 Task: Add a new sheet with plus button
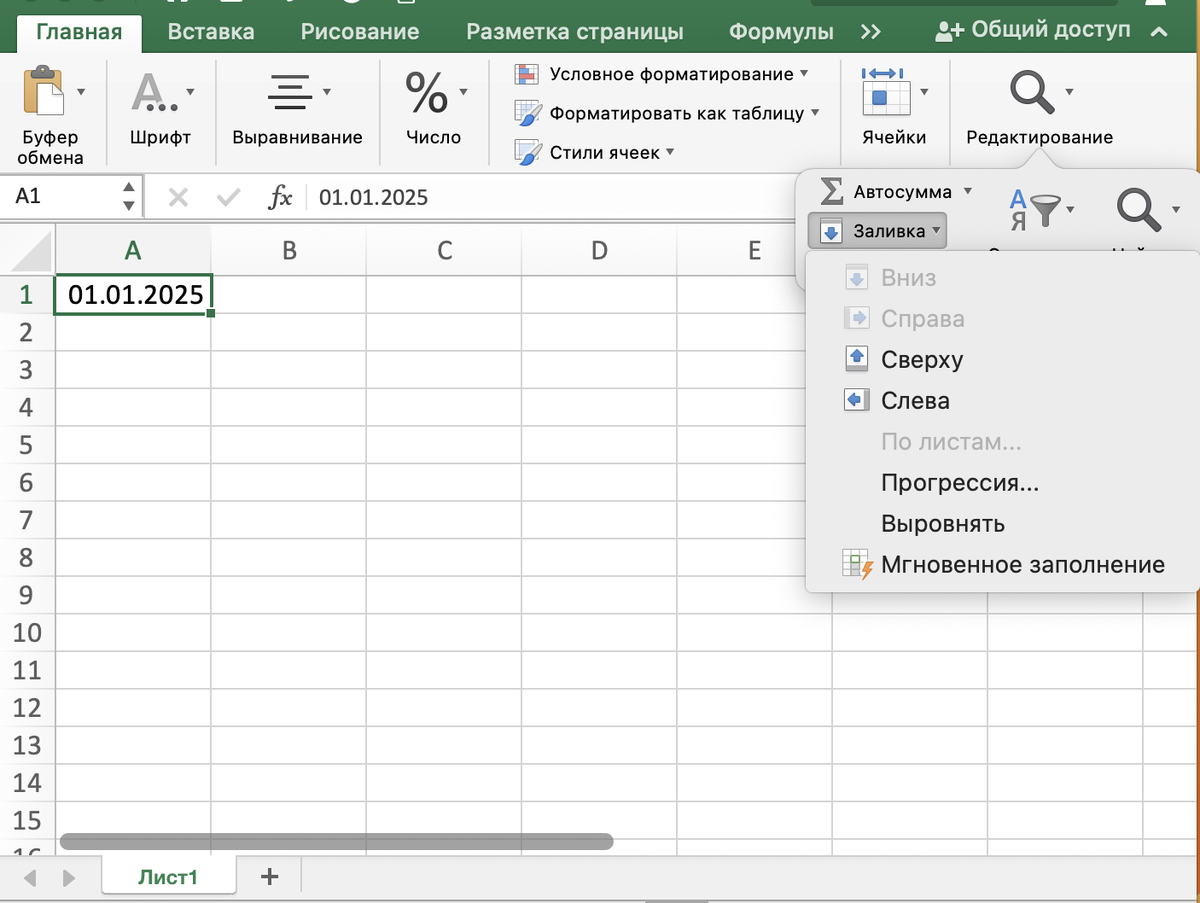(268, 877)
